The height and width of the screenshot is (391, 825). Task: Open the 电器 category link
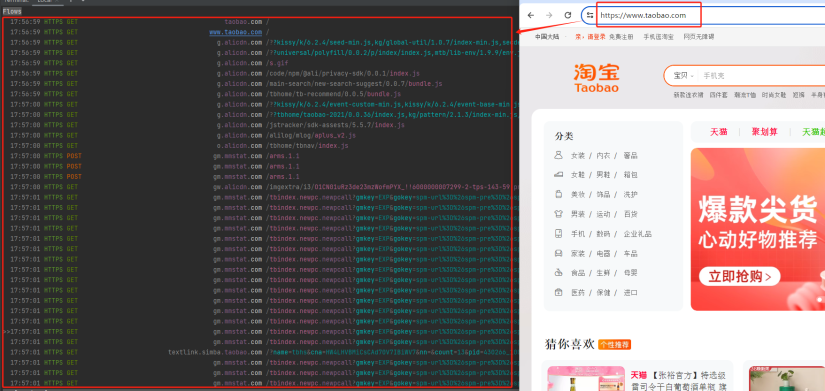tap(603, 254)
